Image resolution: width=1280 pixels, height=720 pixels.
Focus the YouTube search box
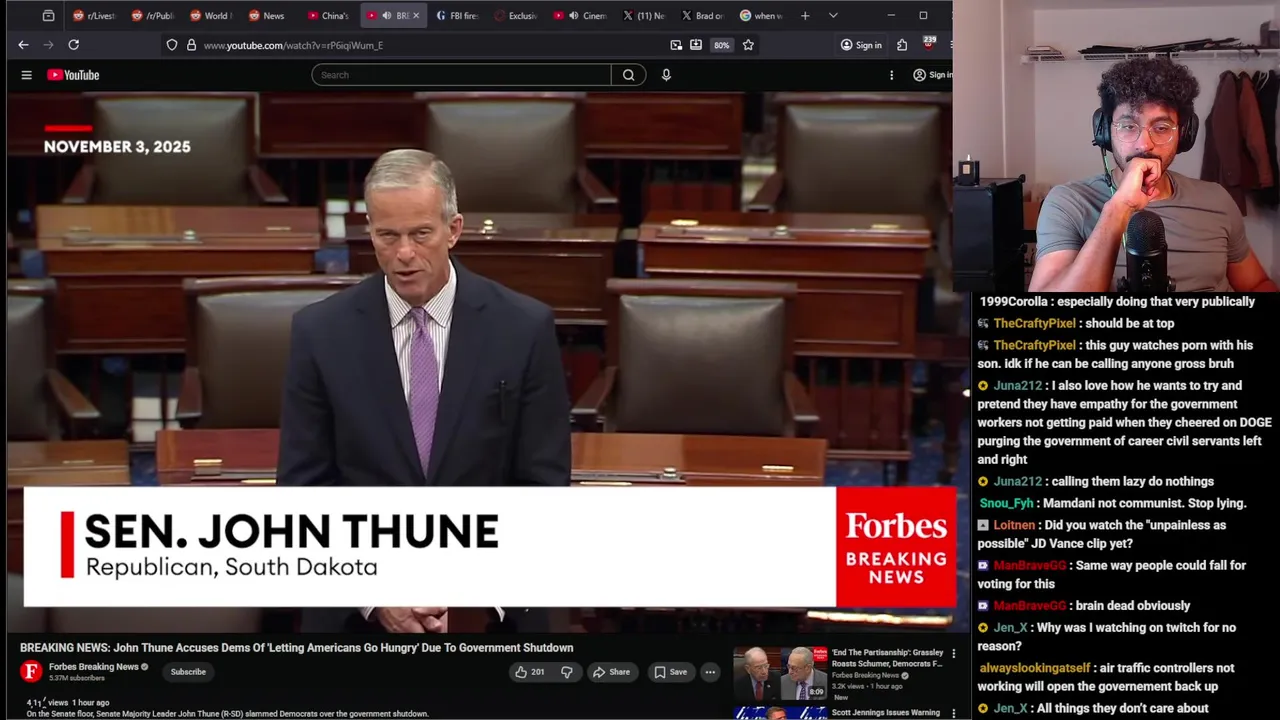pyautogui.click(x=461, y=75)
